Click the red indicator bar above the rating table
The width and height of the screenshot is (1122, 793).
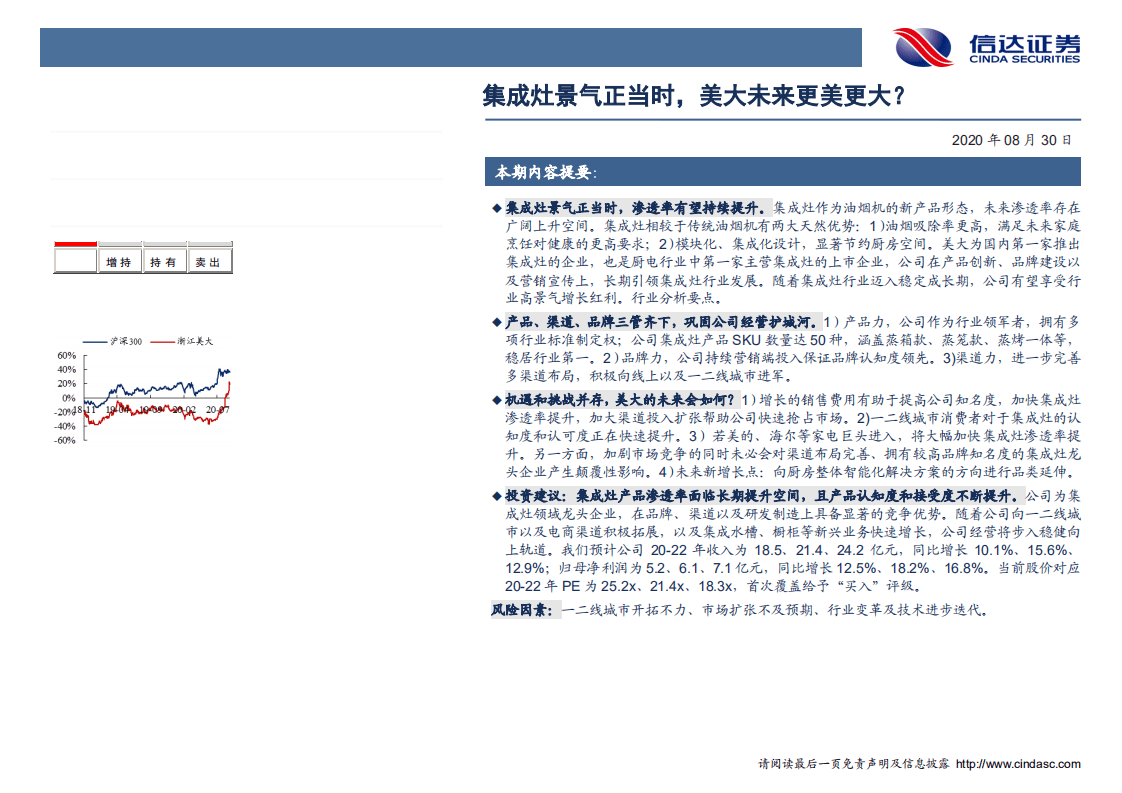pyautogui.click(x=77, y=243)
